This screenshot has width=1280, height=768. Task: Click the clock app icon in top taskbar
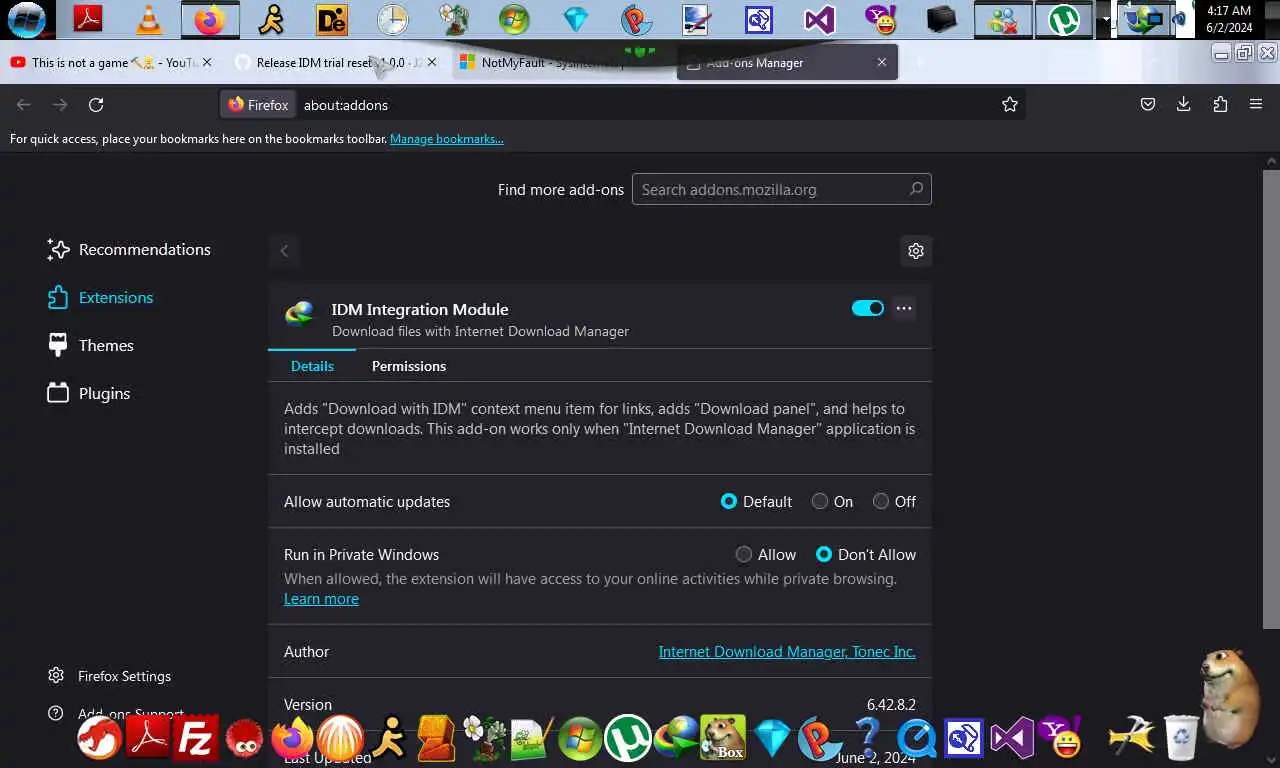pos(393,19)
